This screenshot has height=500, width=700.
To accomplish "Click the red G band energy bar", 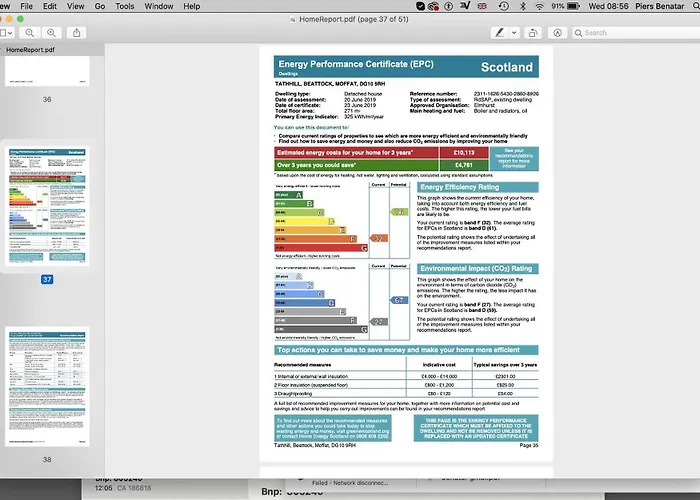I will pos(321,248).
